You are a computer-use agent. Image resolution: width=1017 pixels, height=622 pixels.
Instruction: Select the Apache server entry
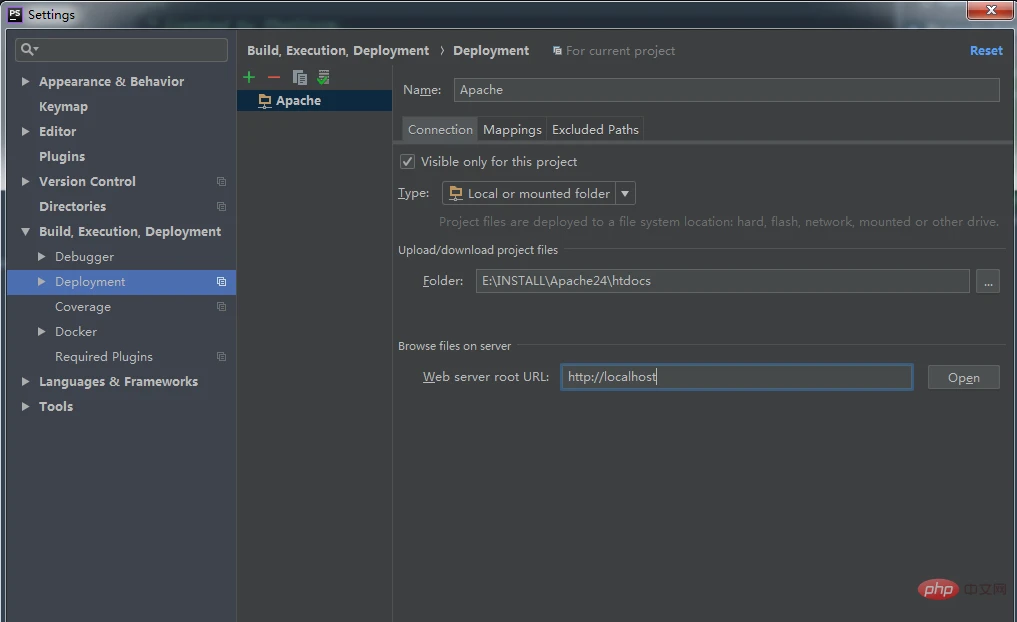pos(315,101)
